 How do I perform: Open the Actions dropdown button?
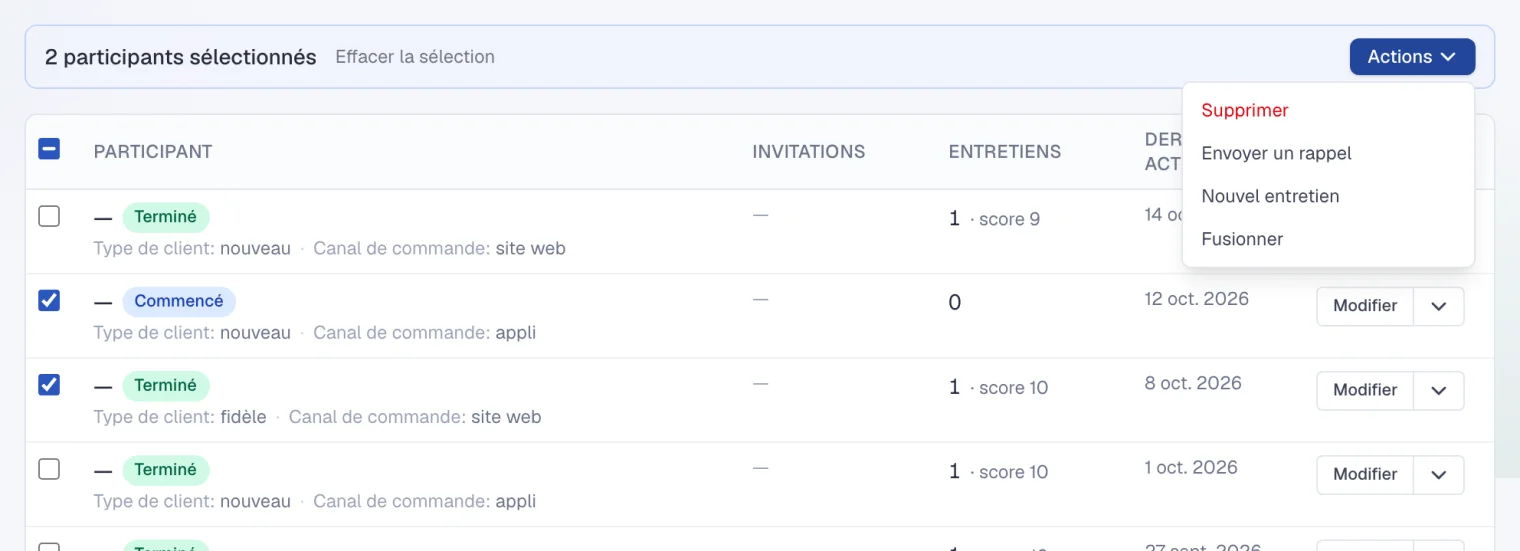1412,57
